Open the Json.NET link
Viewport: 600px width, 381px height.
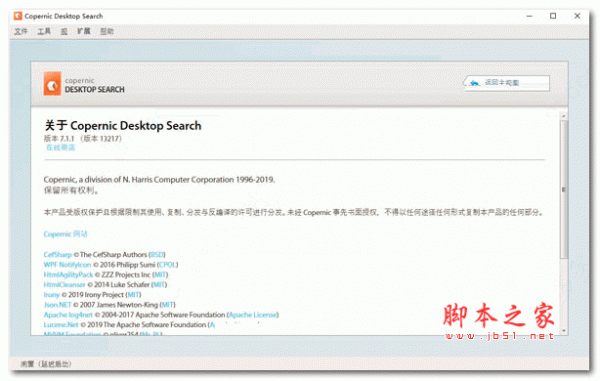point(57,304)
